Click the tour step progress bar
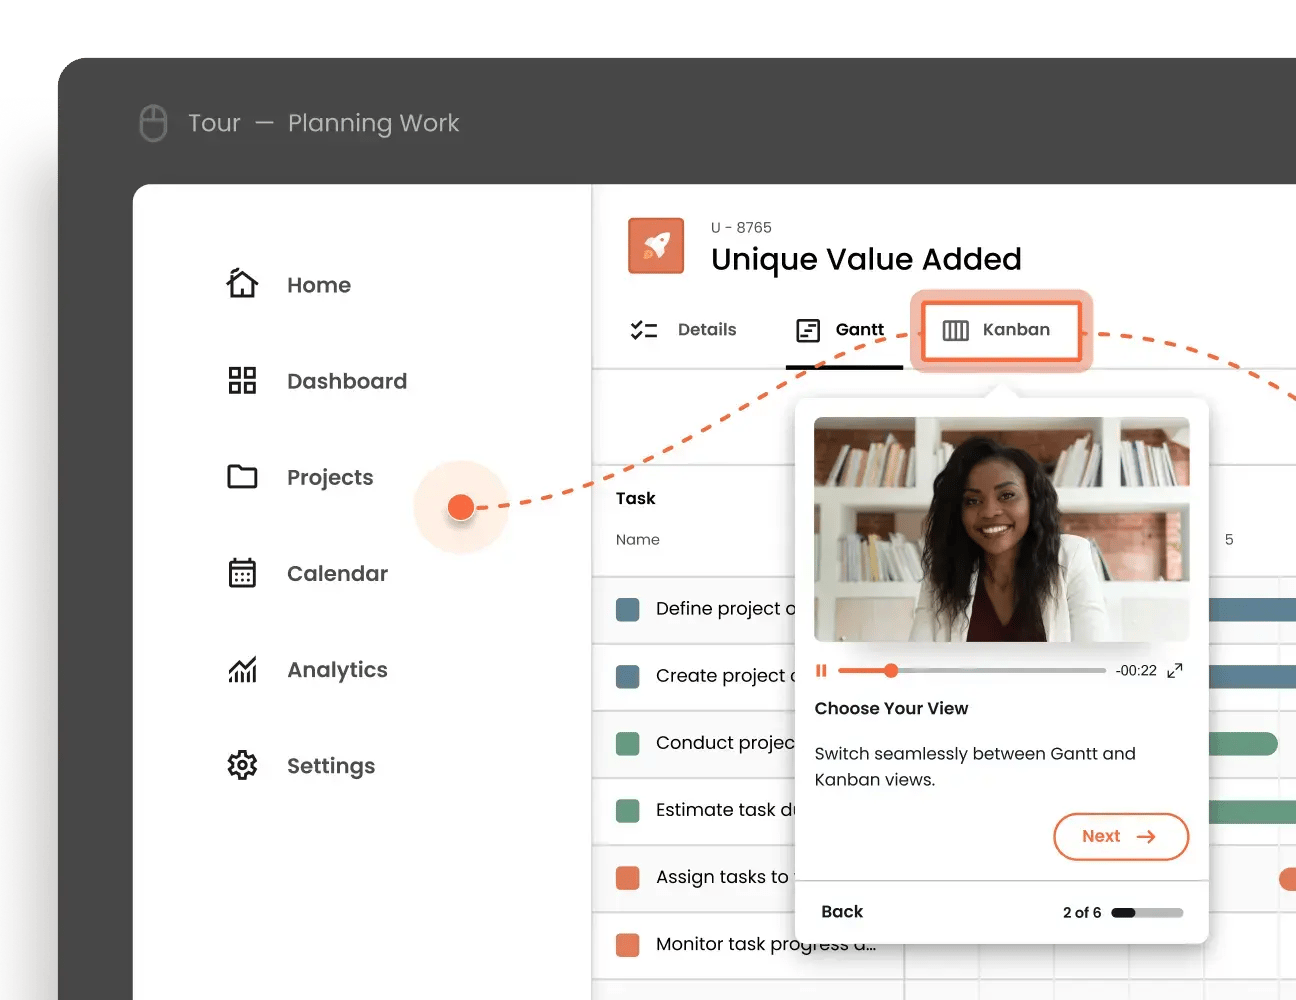 (x=1147, y=913)
